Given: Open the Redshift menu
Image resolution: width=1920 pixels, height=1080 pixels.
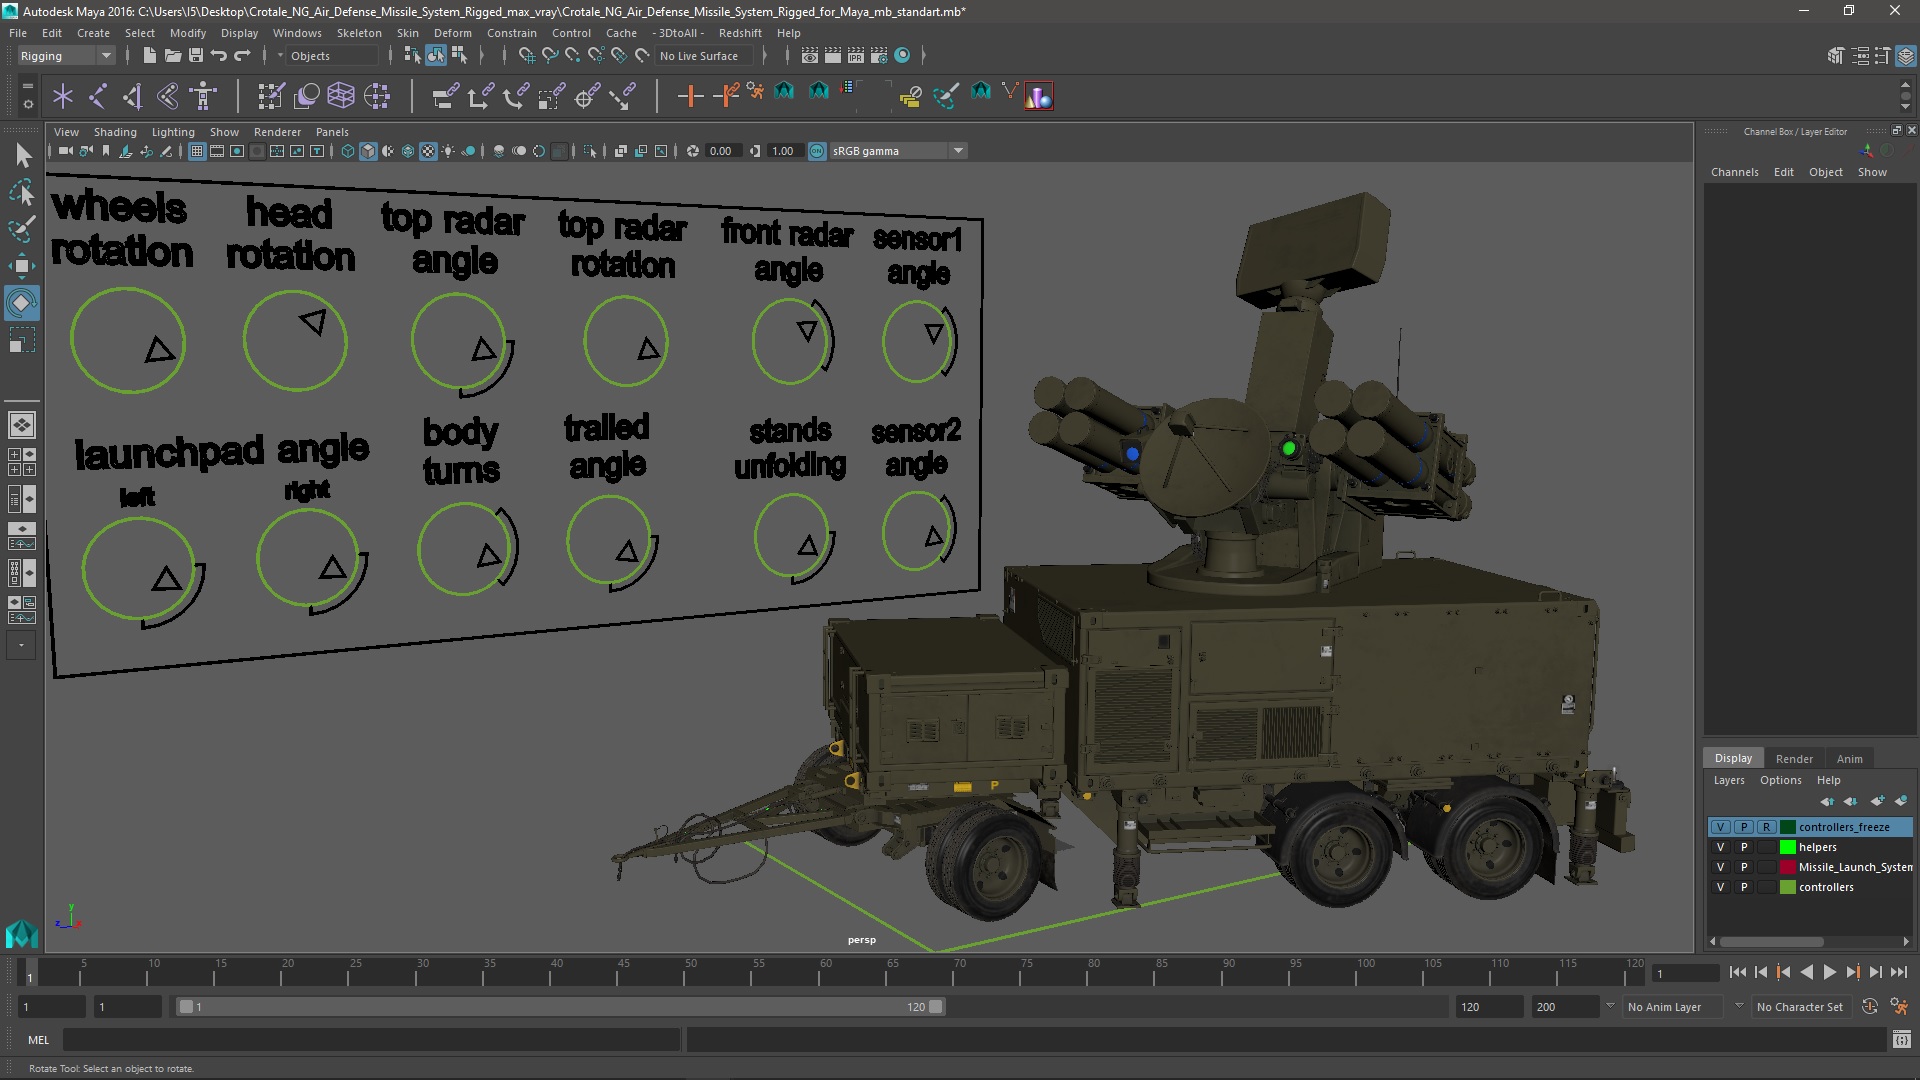Looking at the screenshot, I should click(x=740, y=33).
